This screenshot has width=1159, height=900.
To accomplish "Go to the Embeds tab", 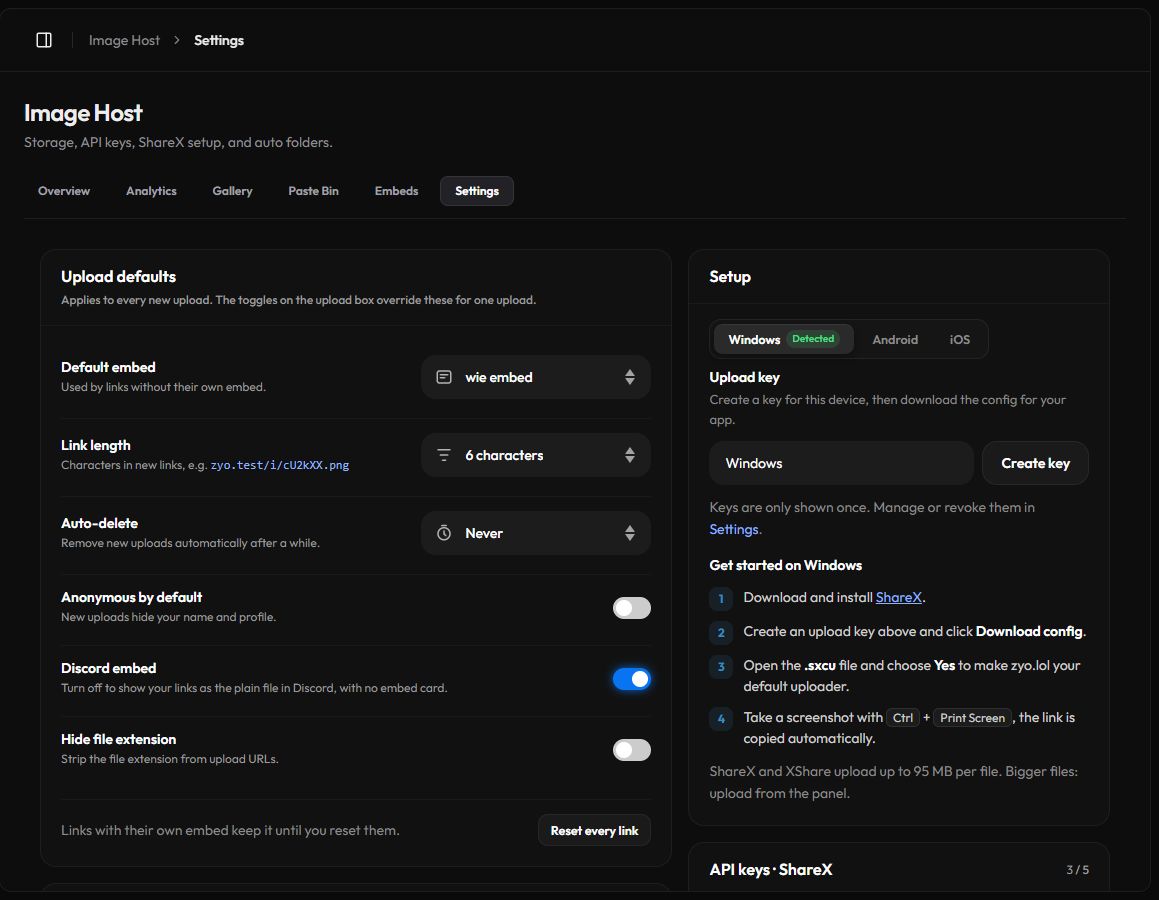I will point(396,191).
